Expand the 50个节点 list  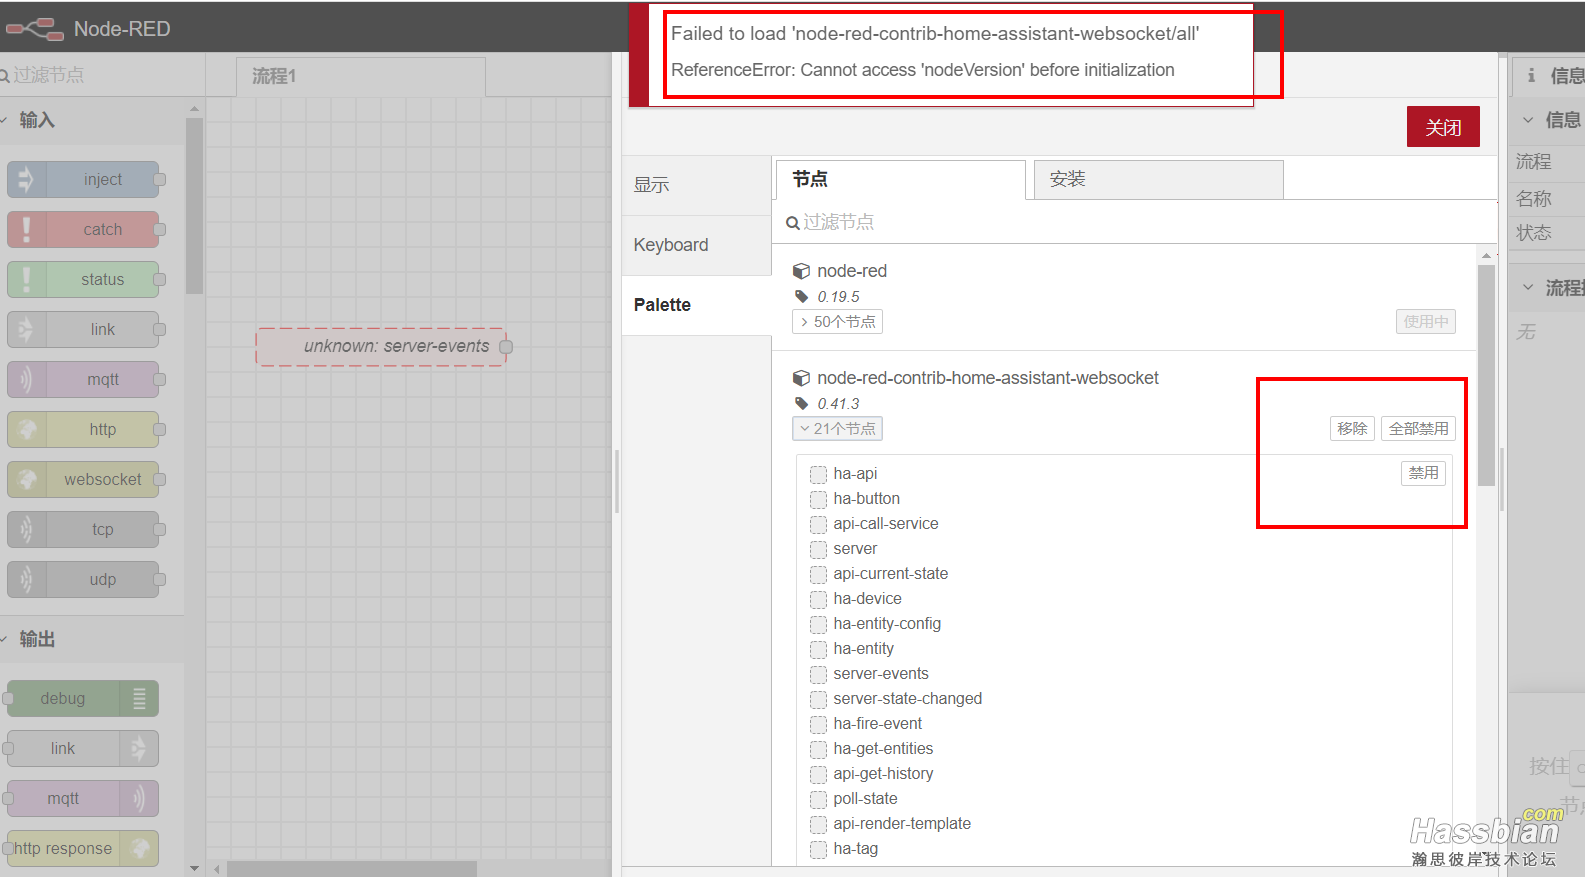(837, 322)
